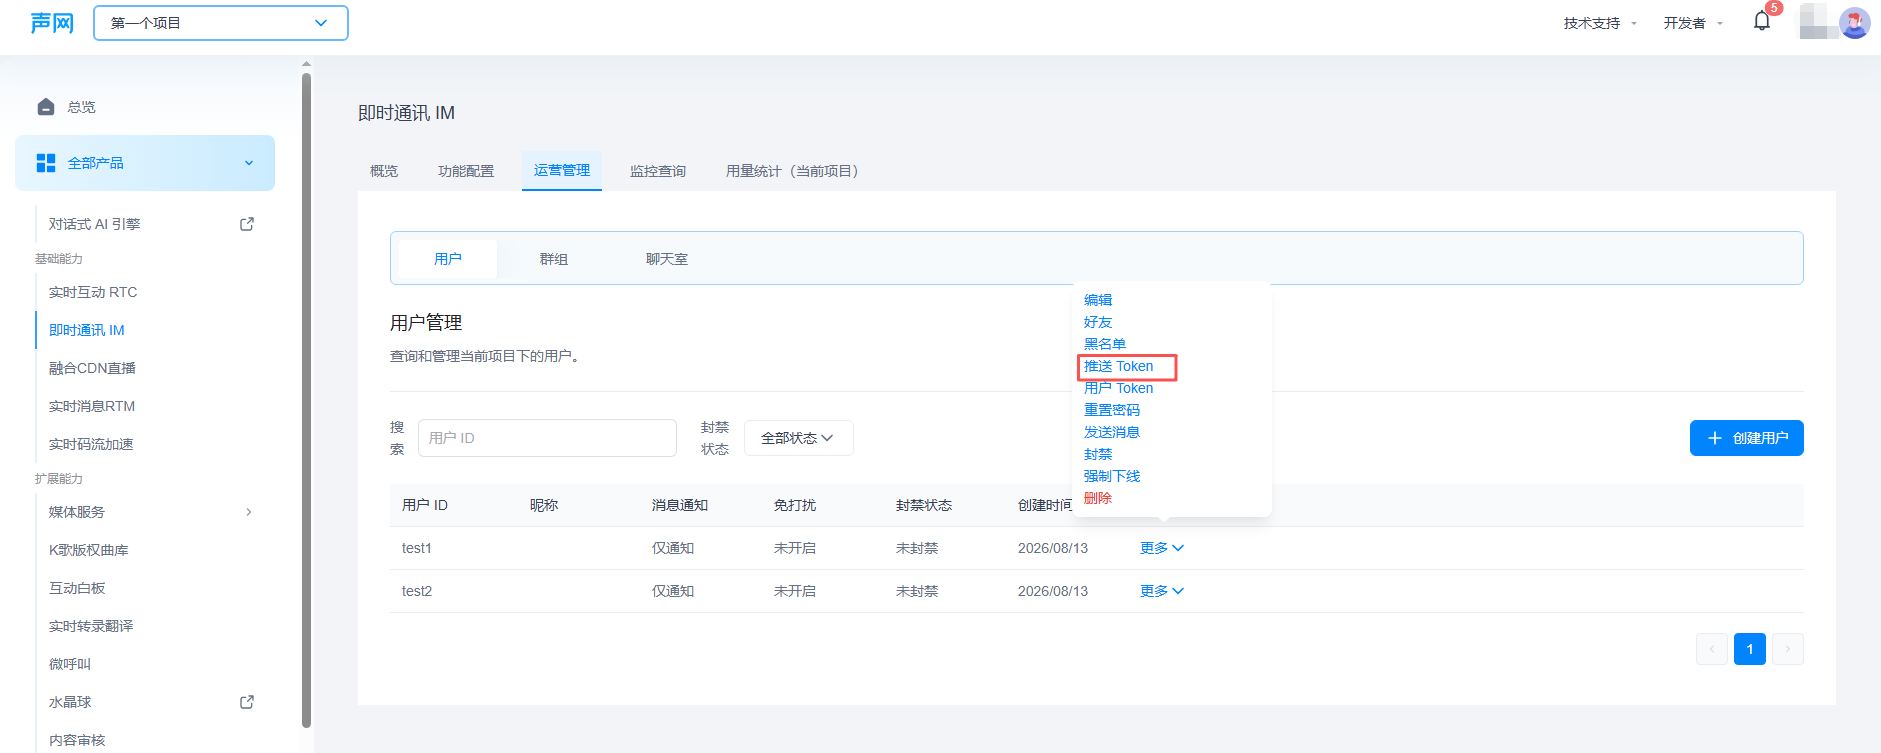Click the 总览 home icon
The width and height of the screenshot is (1881, 753).
click(45, 107)
